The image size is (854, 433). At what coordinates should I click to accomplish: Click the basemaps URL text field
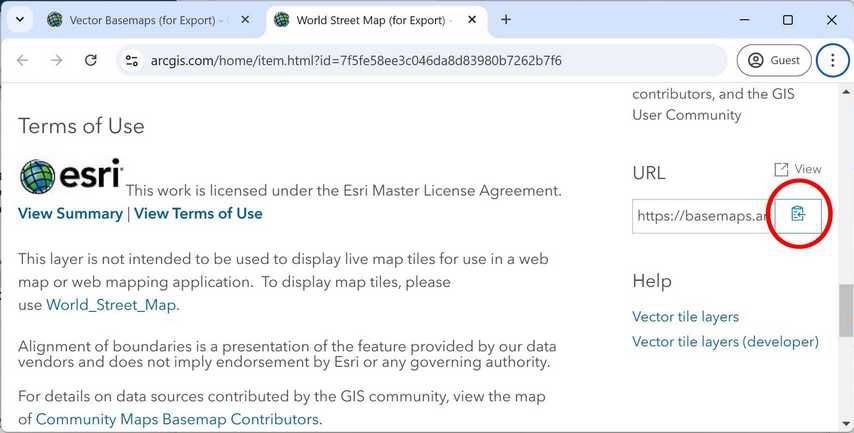point(702,215)
